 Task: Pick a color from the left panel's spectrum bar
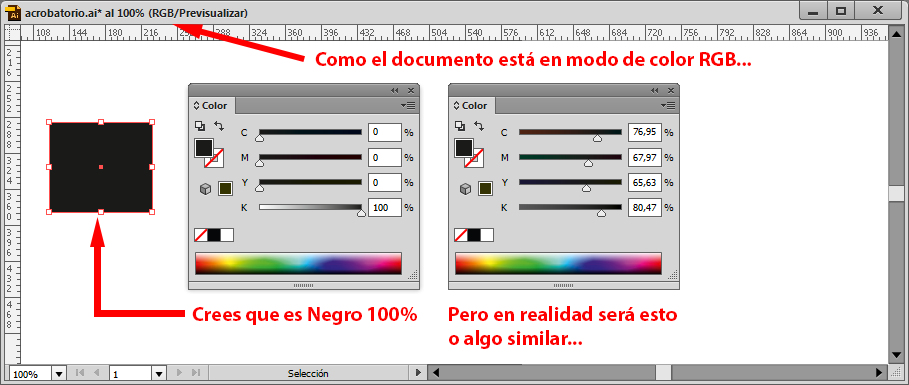tap(299, 263)
